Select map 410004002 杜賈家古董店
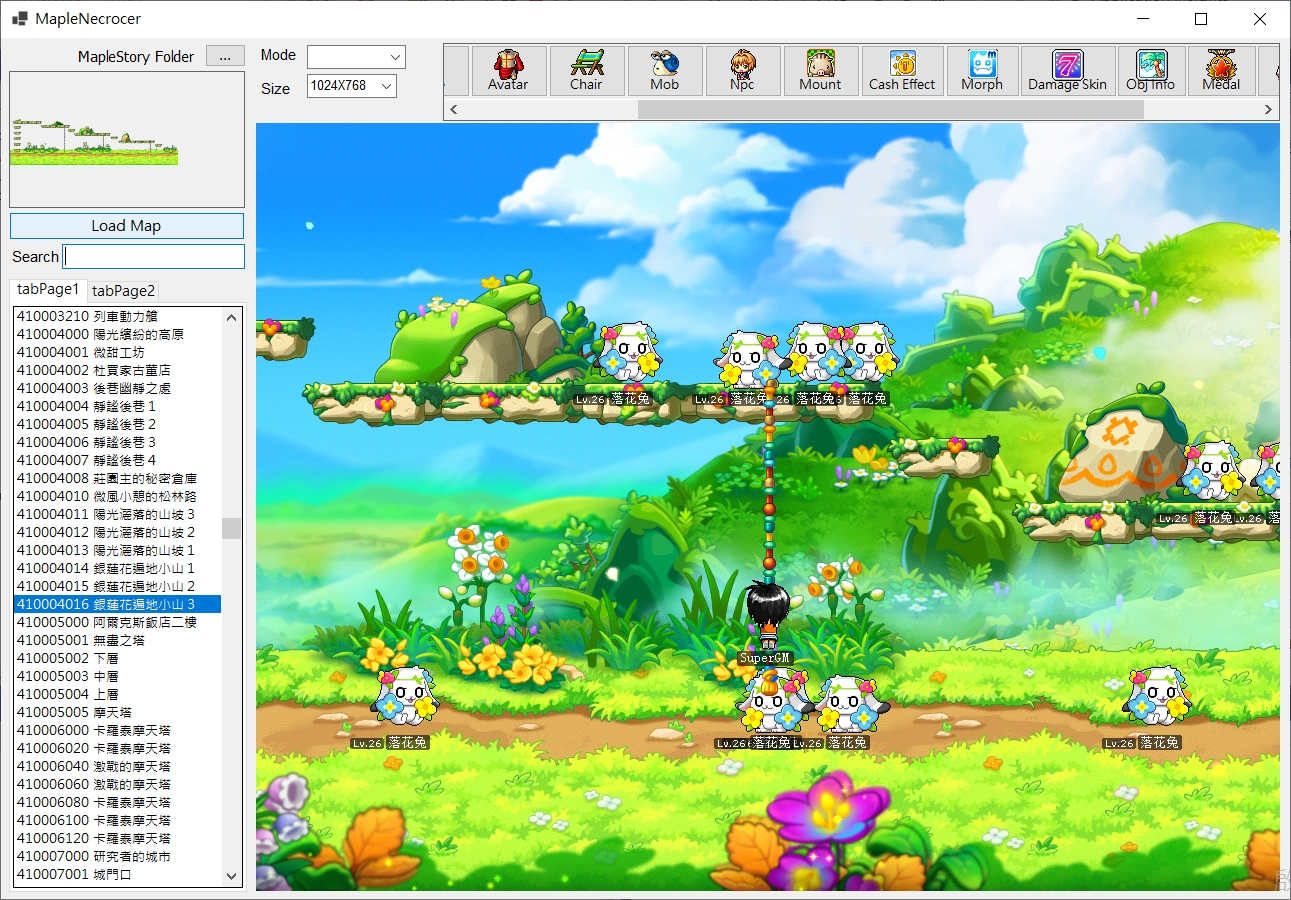The height and width of the screenshot is (900, 1291). (117, 370)
